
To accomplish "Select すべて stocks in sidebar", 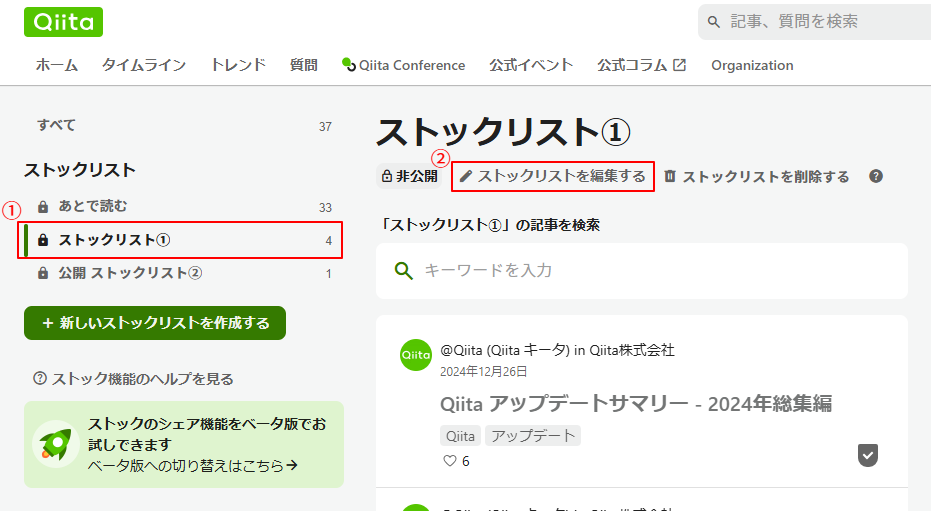I will 183,126.
